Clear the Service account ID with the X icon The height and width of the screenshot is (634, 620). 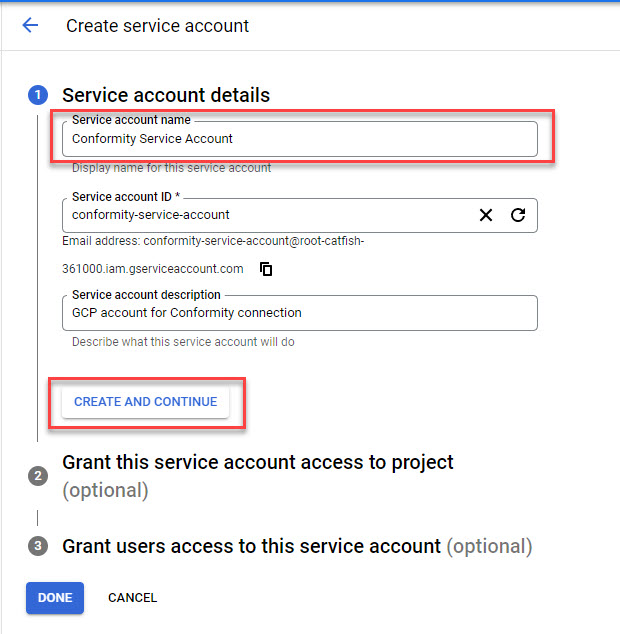coord(486,215)
